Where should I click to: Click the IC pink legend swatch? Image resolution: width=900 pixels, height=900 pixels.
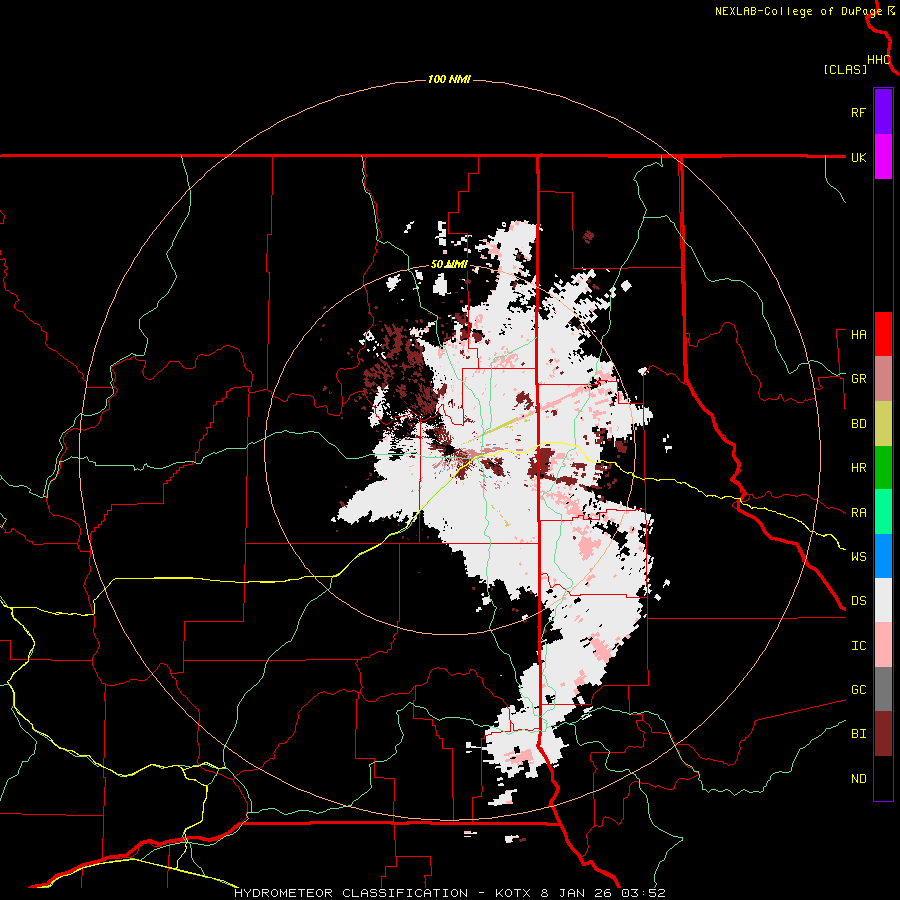pyautogui.click(x=883, y=645)
